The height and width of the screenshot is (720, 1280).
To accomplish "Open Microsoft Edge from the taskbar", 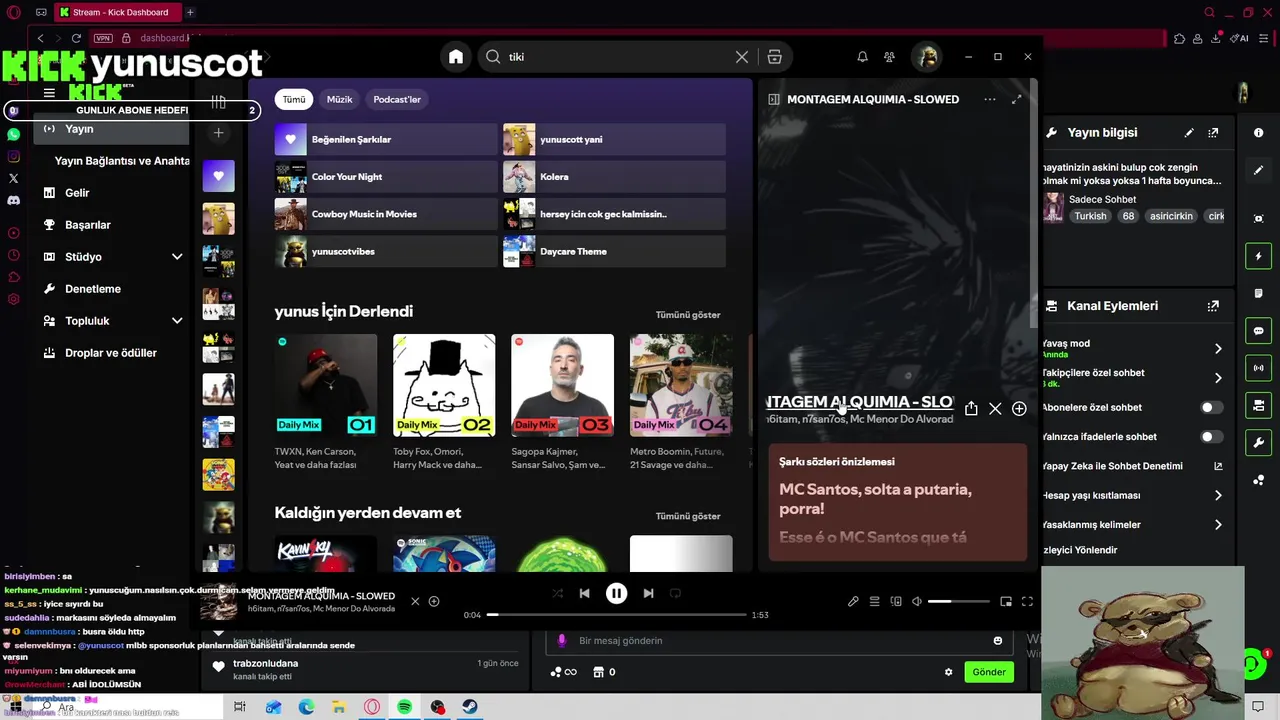I will tap(306, 707).
